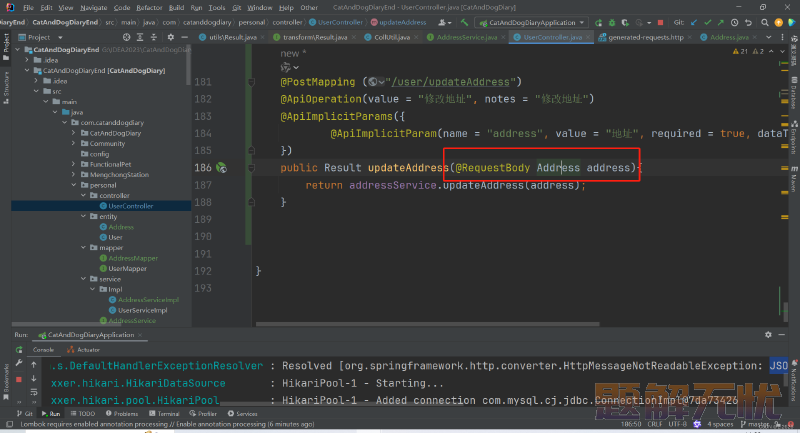This screenshot has height=433, width=800.
Task: Show Git history clock icon
Action: pos(735,22)
